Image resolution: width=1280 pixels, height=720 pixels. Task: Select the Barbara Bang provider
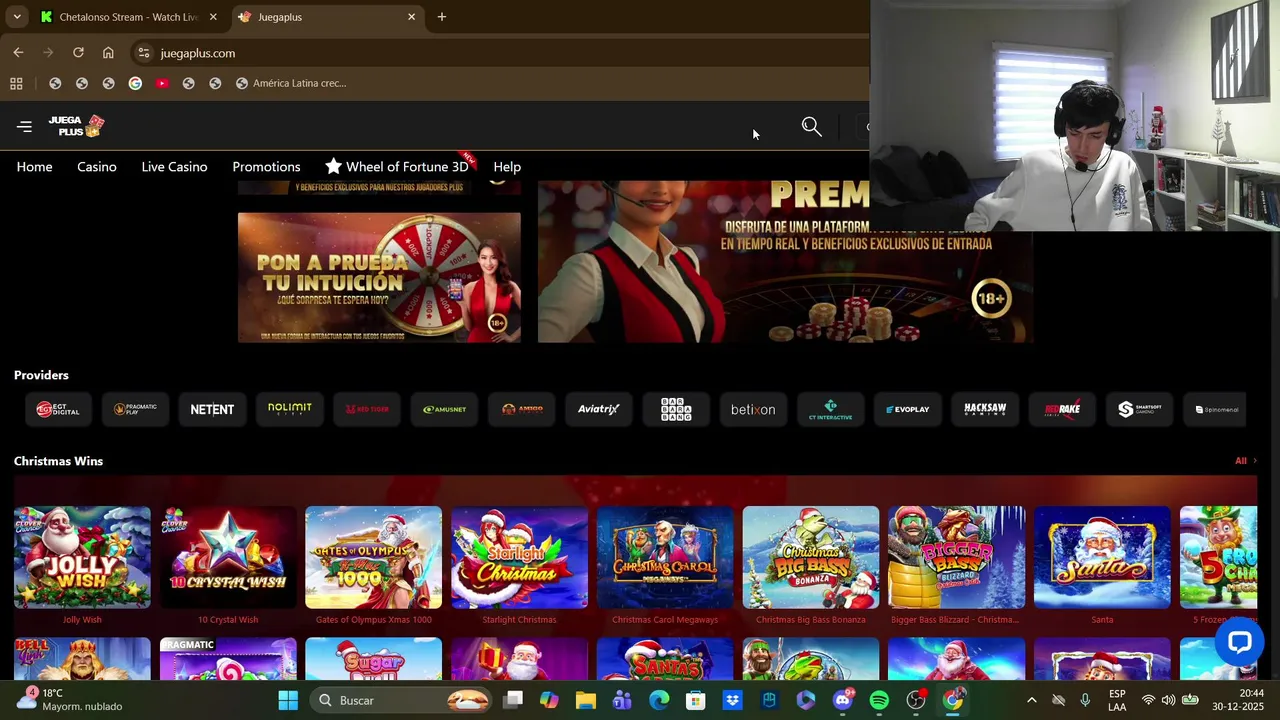coord(676,409)
